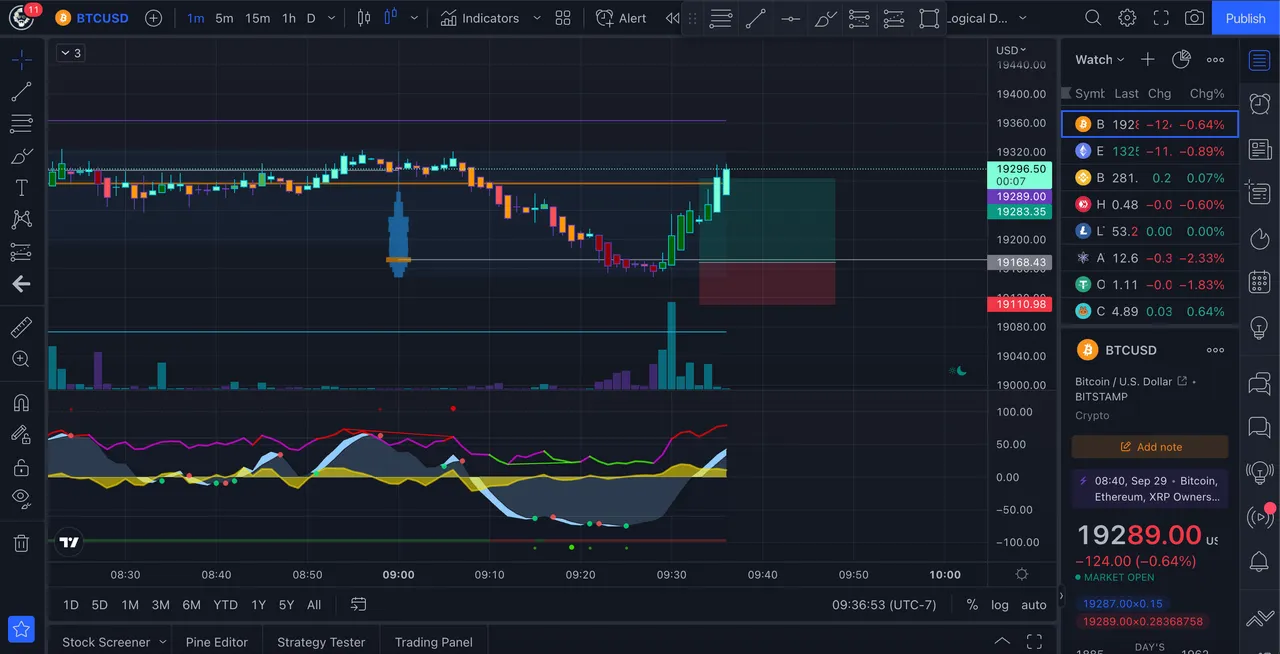Add a symbol to compare with the plus icon
The image size is (1280, 654).
click(153, 18)
